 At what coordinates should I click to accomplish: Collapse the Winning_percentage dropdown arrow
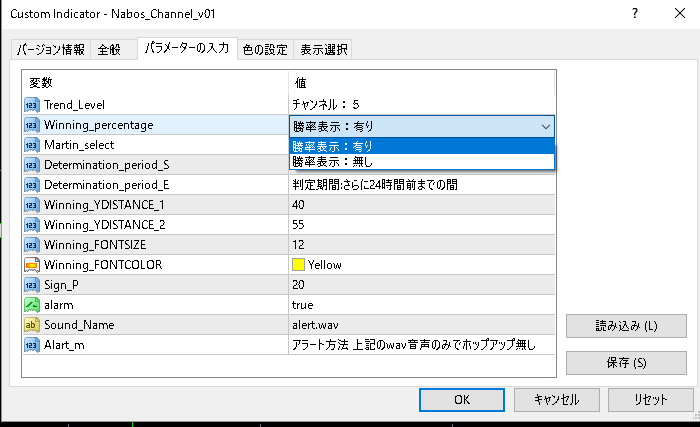pos(546,127)
